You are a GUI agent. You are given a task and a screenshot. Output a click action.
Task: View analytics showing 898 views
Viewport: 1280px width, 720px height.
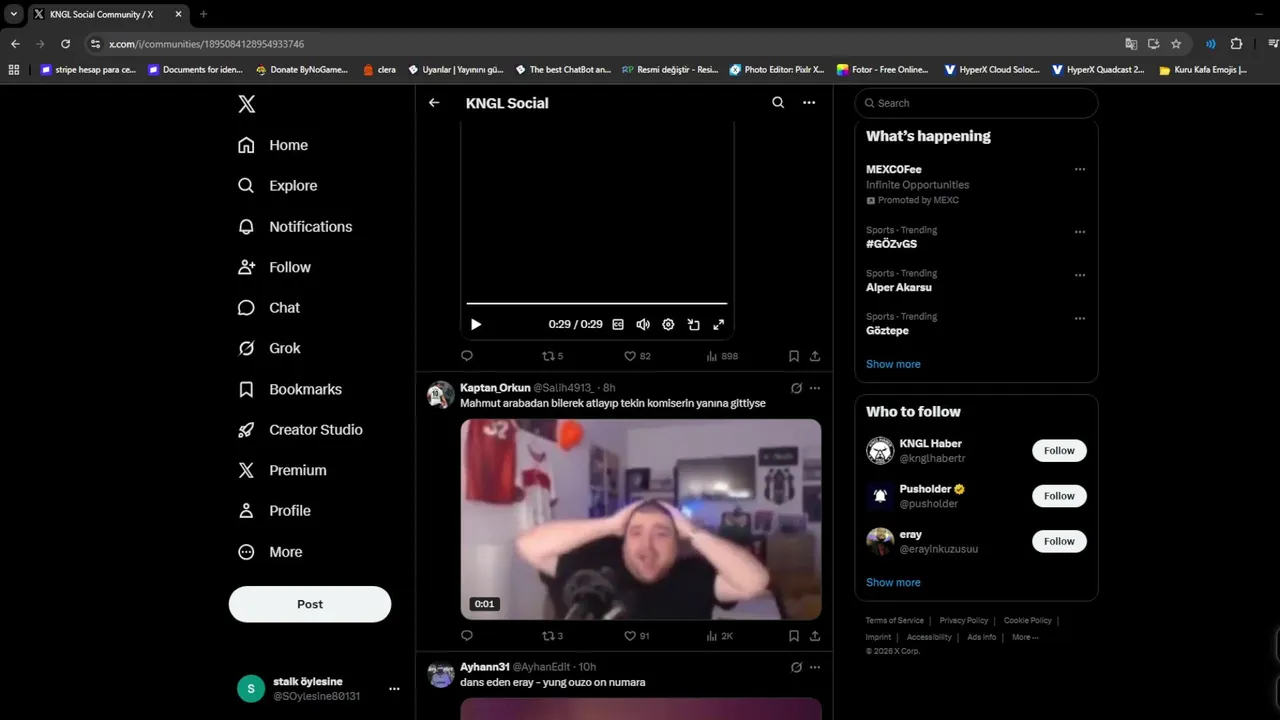pos(722,356)
